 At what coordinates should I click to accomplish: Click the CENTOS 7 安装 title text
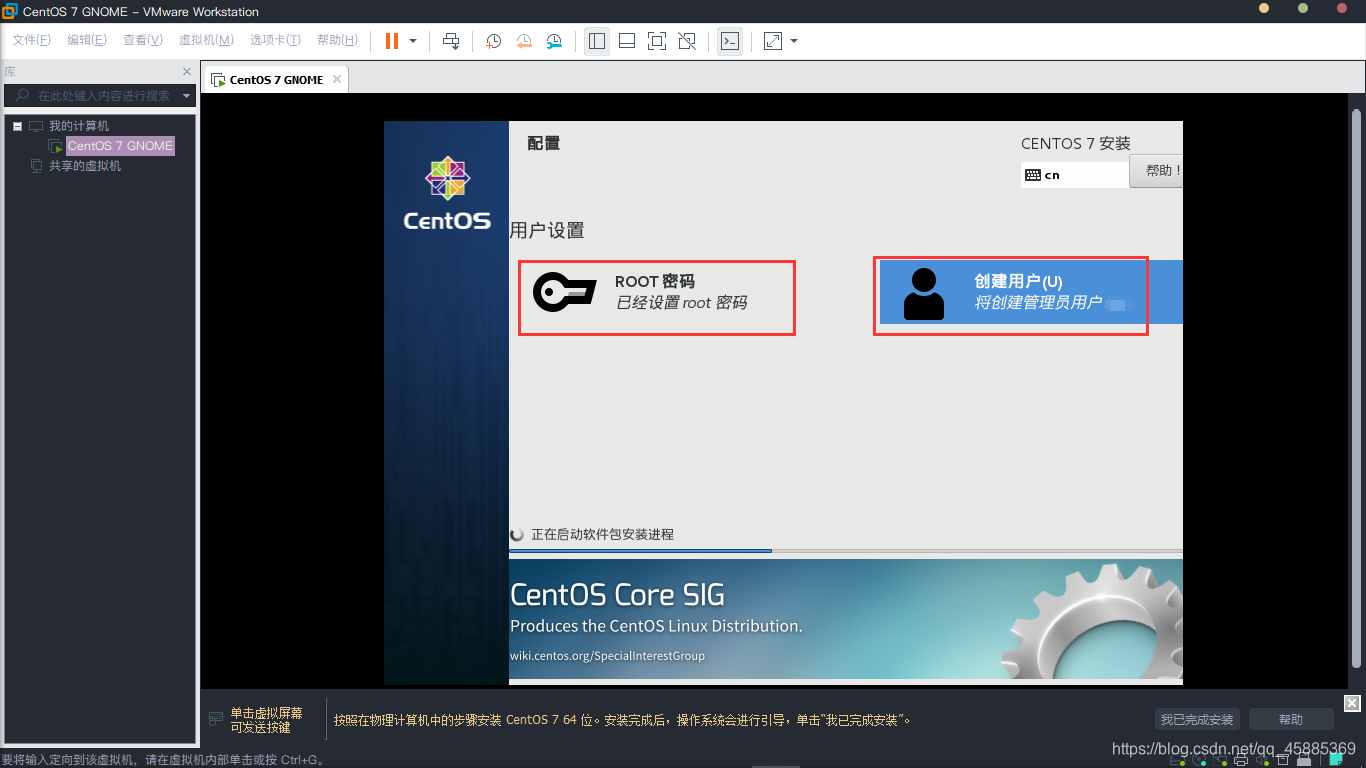[1076, 144]
